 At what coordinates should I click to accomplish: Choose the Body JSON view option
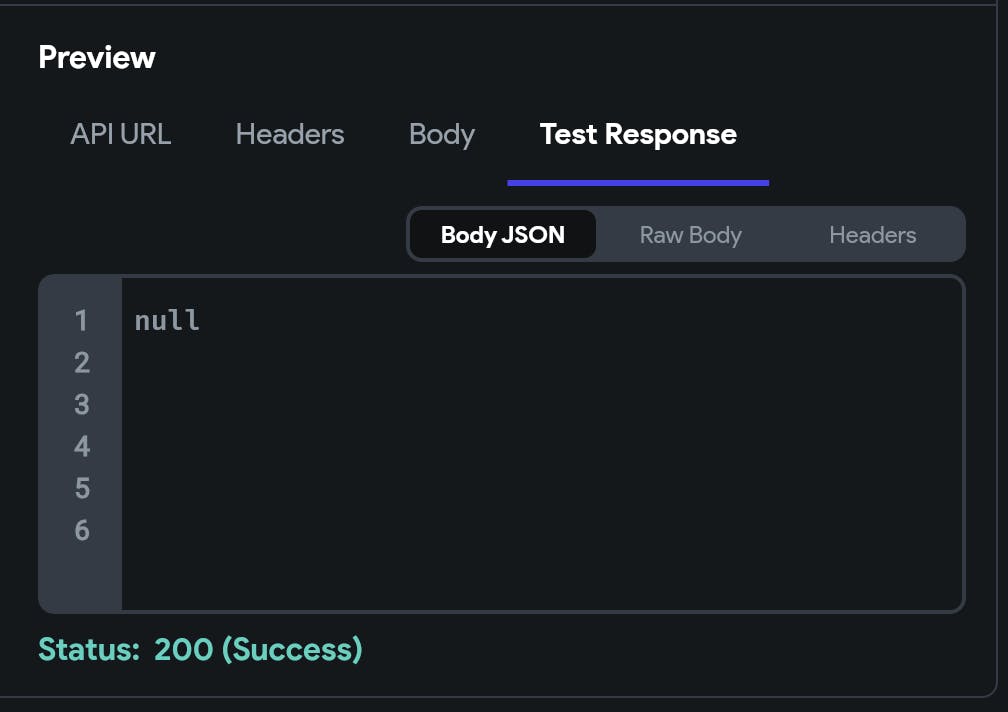(502, 235)
